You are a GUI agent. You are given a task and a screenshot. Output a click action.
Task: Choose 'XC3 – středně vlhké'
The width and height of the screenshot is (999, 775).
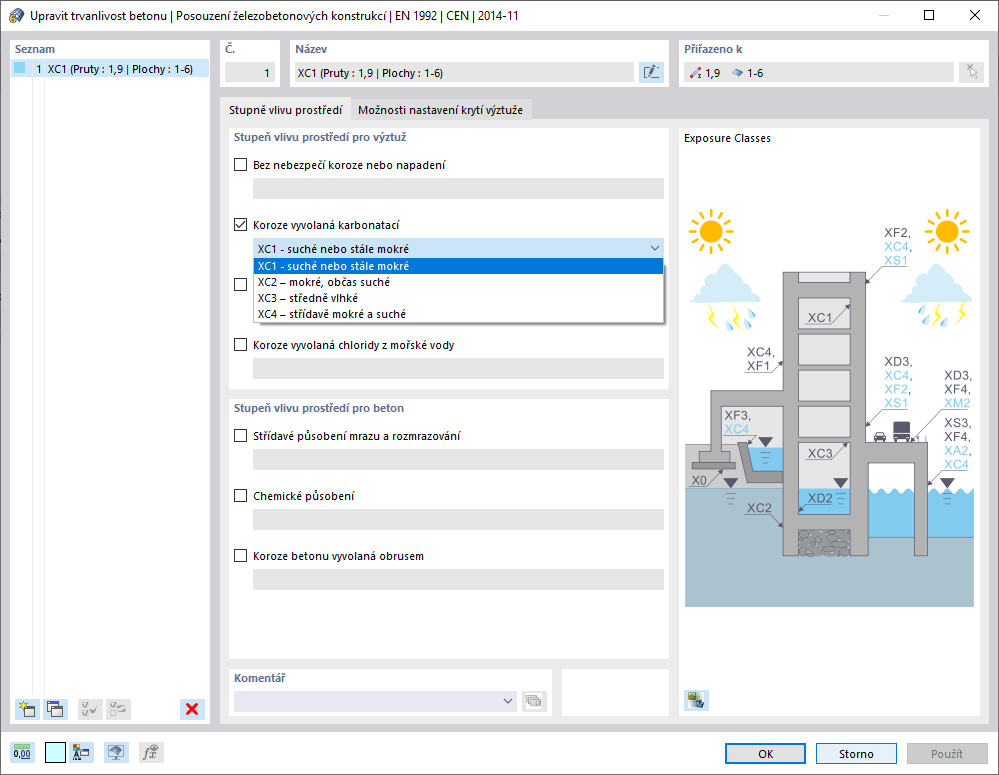458,298
